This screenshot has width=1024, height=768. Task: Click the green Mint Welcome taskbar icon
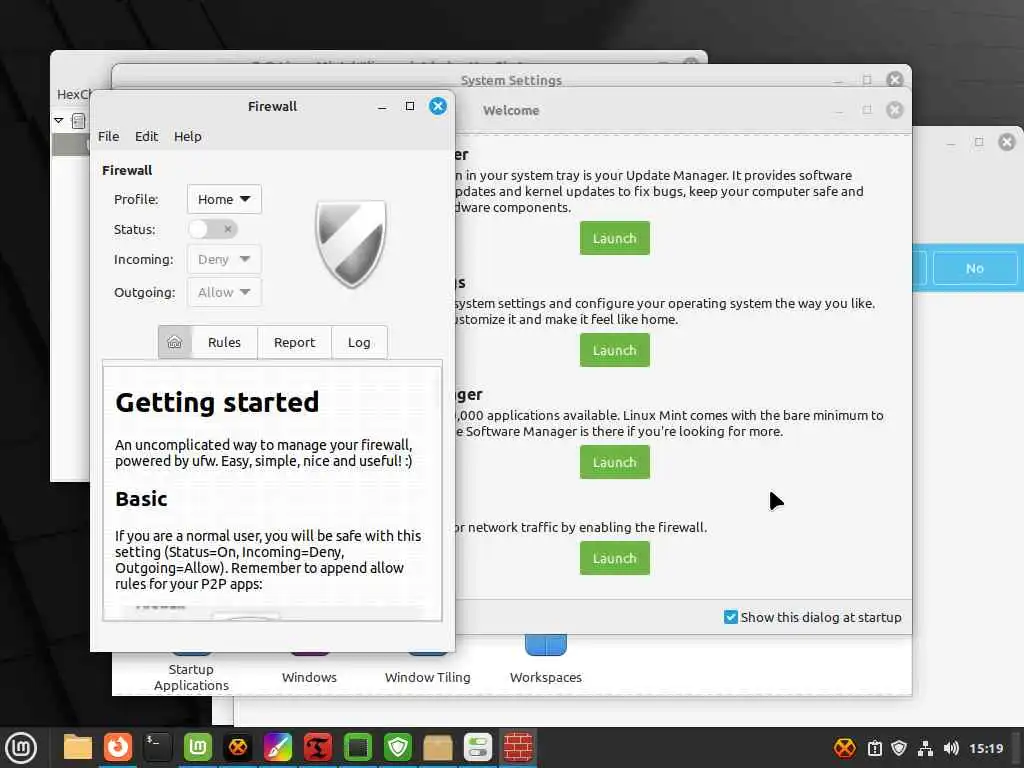point(198,748)
